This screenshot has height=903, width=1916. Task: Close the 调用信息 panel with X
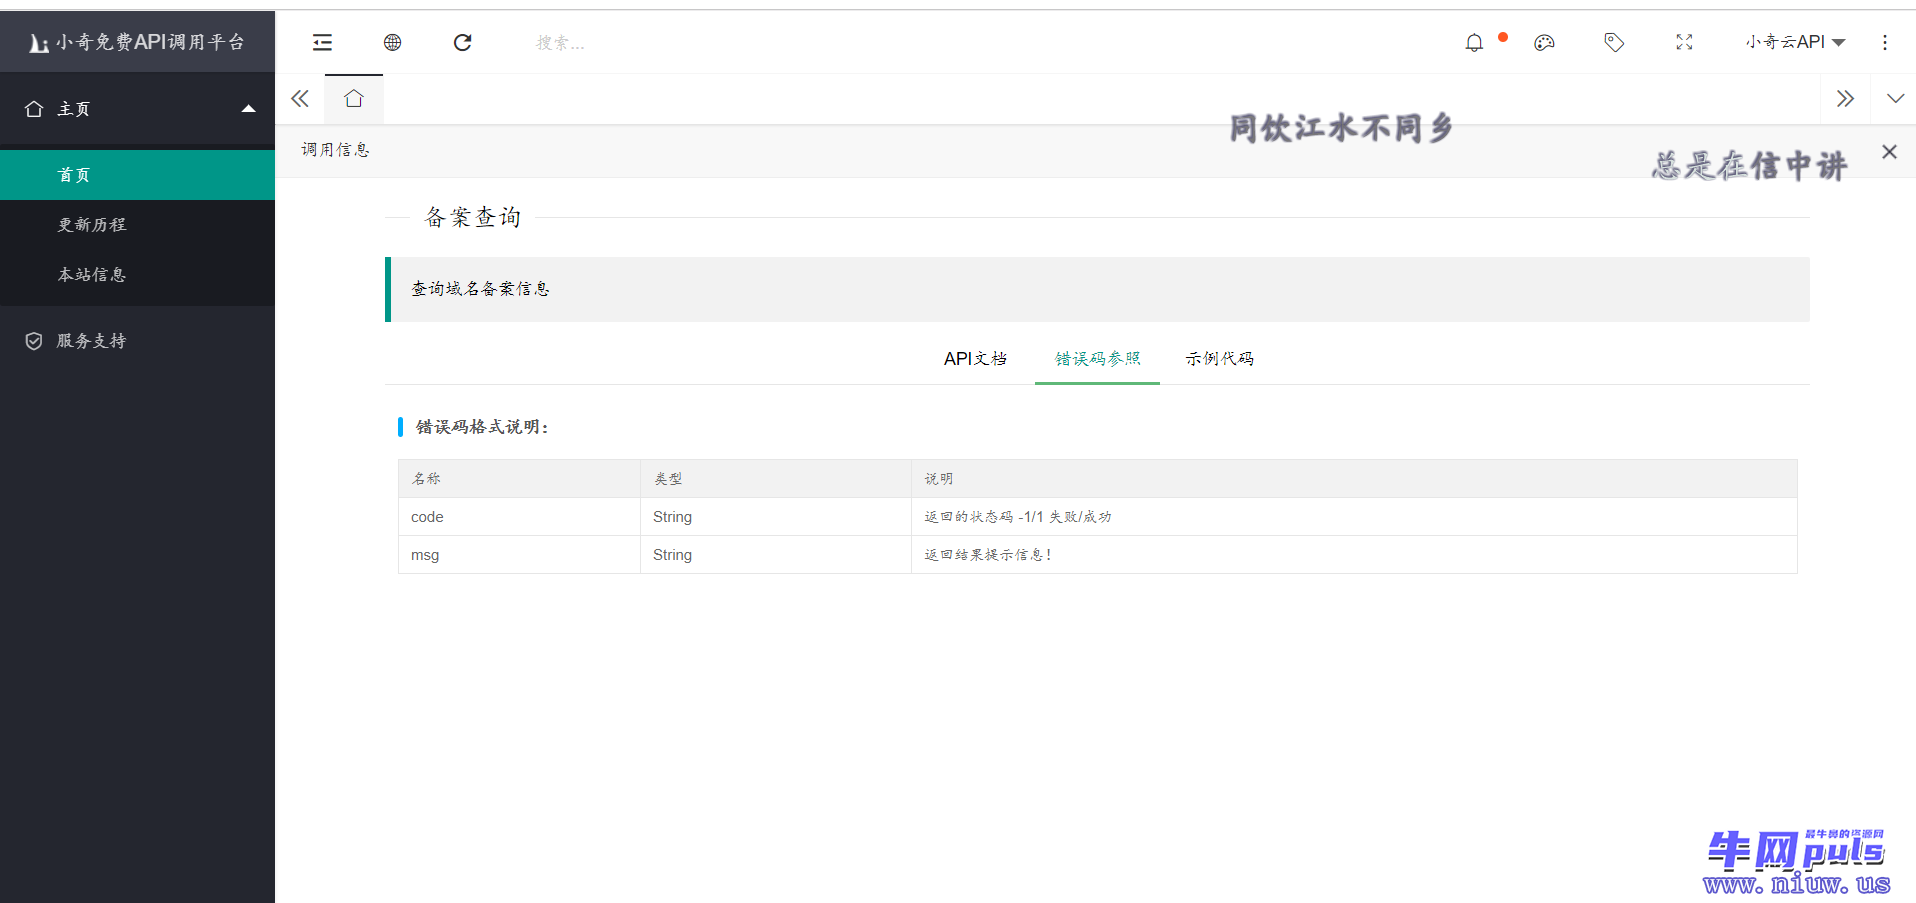[x=1889, y=152]
